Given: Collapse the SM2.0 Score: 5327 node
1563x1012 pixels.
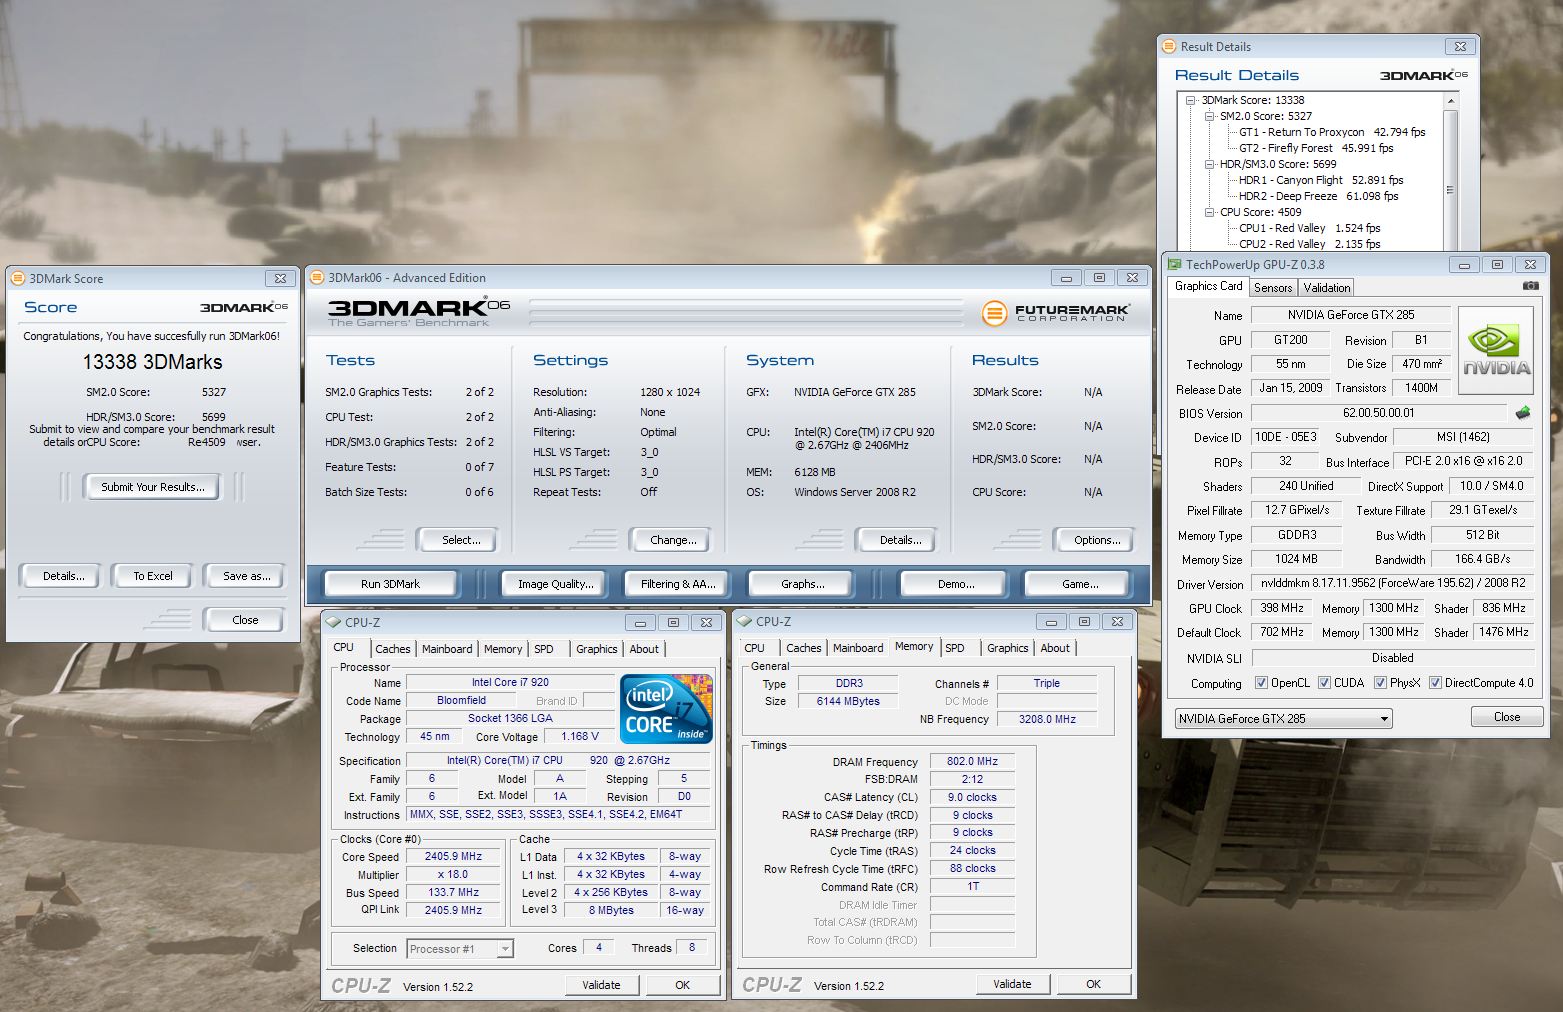Looking at the screenshot, I should pos(1209,116).
